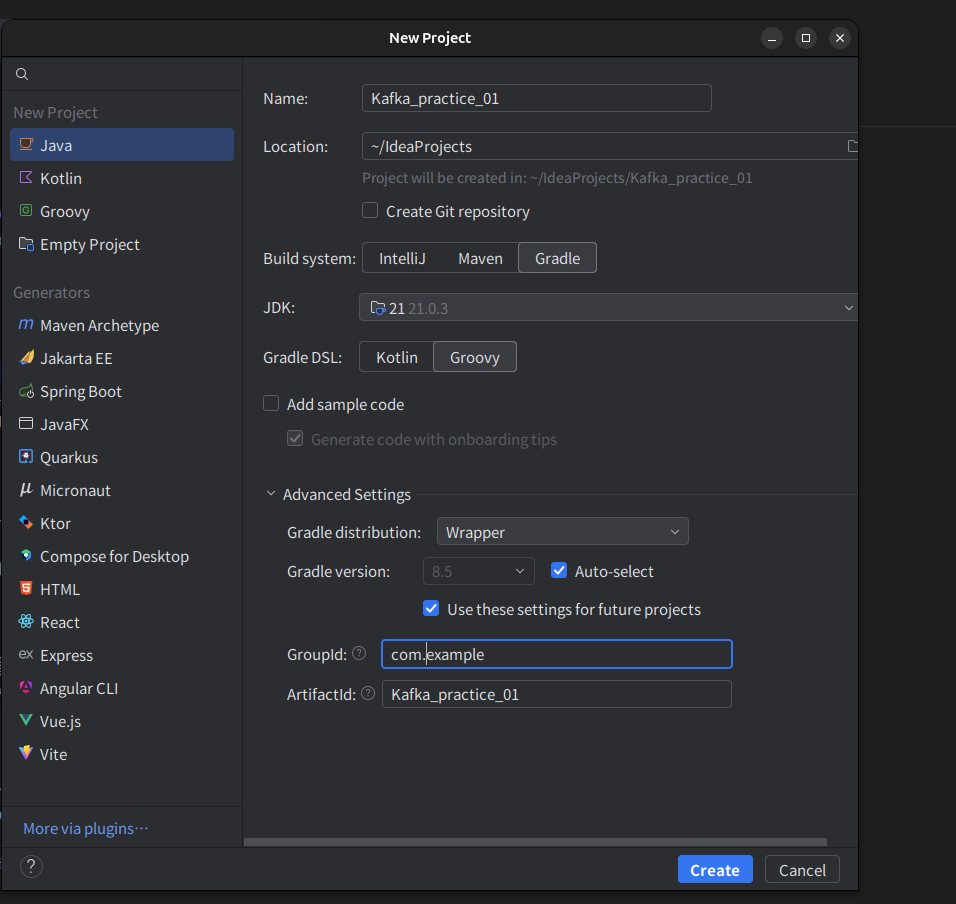956x904 pixels.
Task: Choose Gradle build system
Action: pos(557,258)
